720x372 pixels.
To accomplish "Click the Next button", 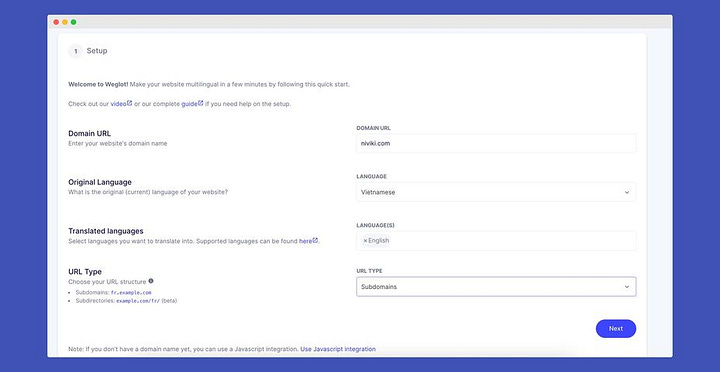I will 616,328.
